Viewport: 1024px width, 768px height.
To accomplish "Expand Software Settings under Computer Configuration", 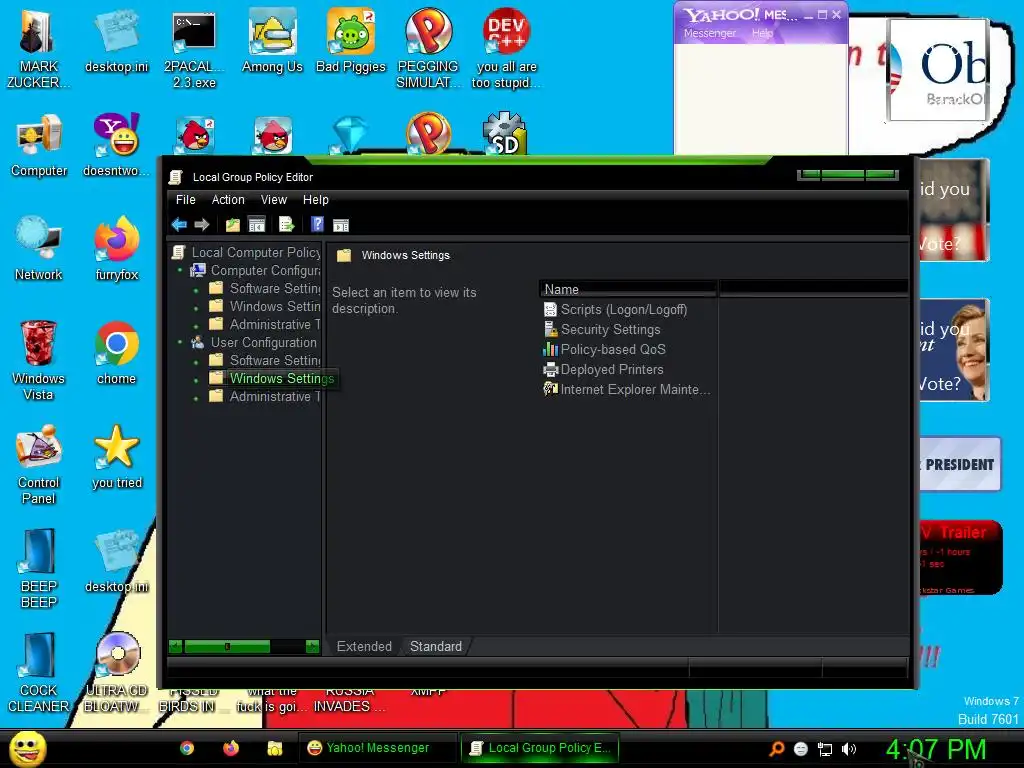I will coord(197,289).
